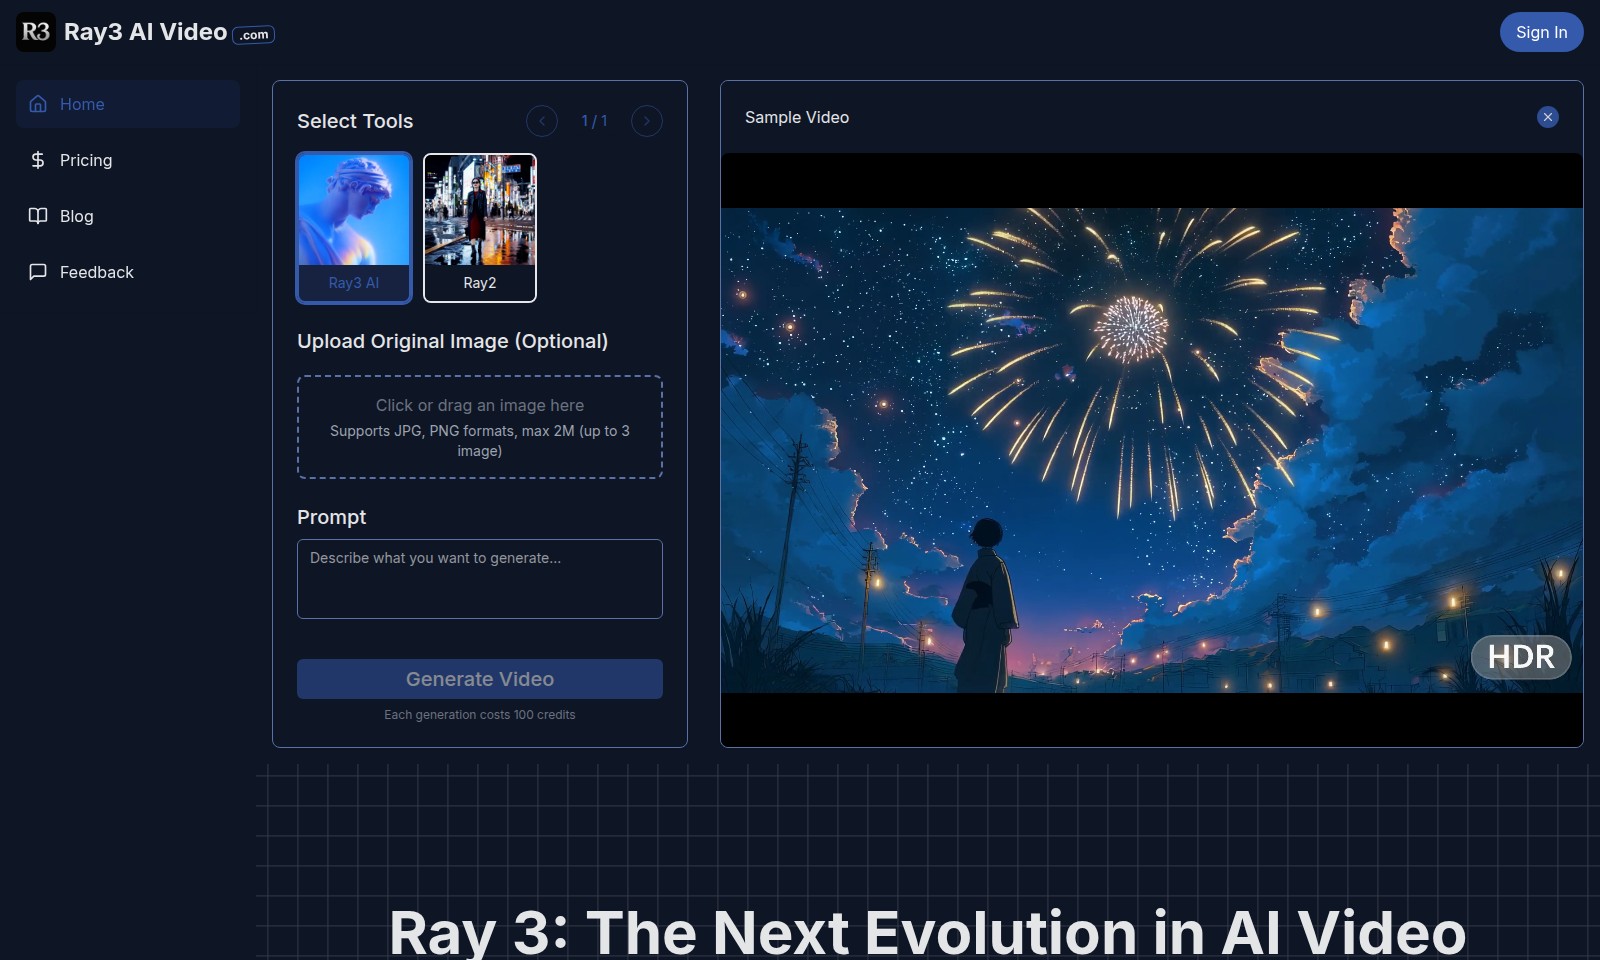Open the Pricing page
Screen dimensions: 1600x960
[128, 160]
